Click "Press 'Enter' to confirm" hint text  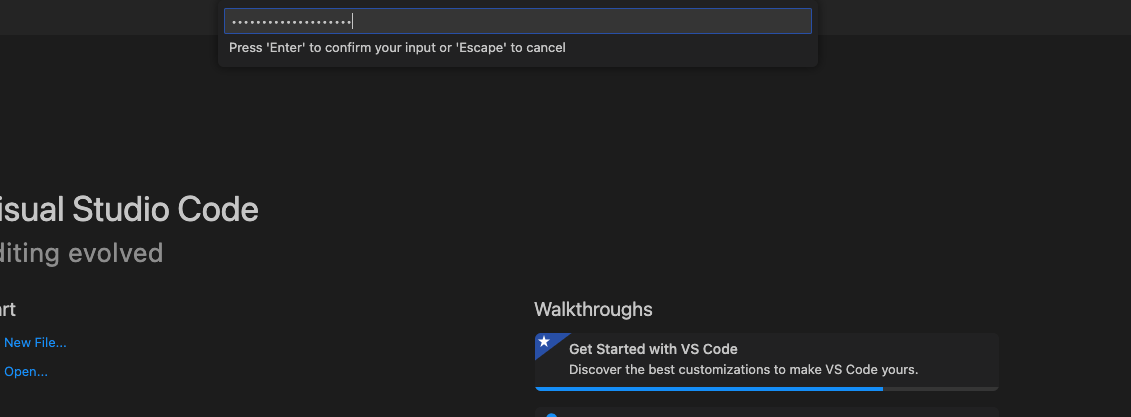pyautogui.click(x=397, y=48)
